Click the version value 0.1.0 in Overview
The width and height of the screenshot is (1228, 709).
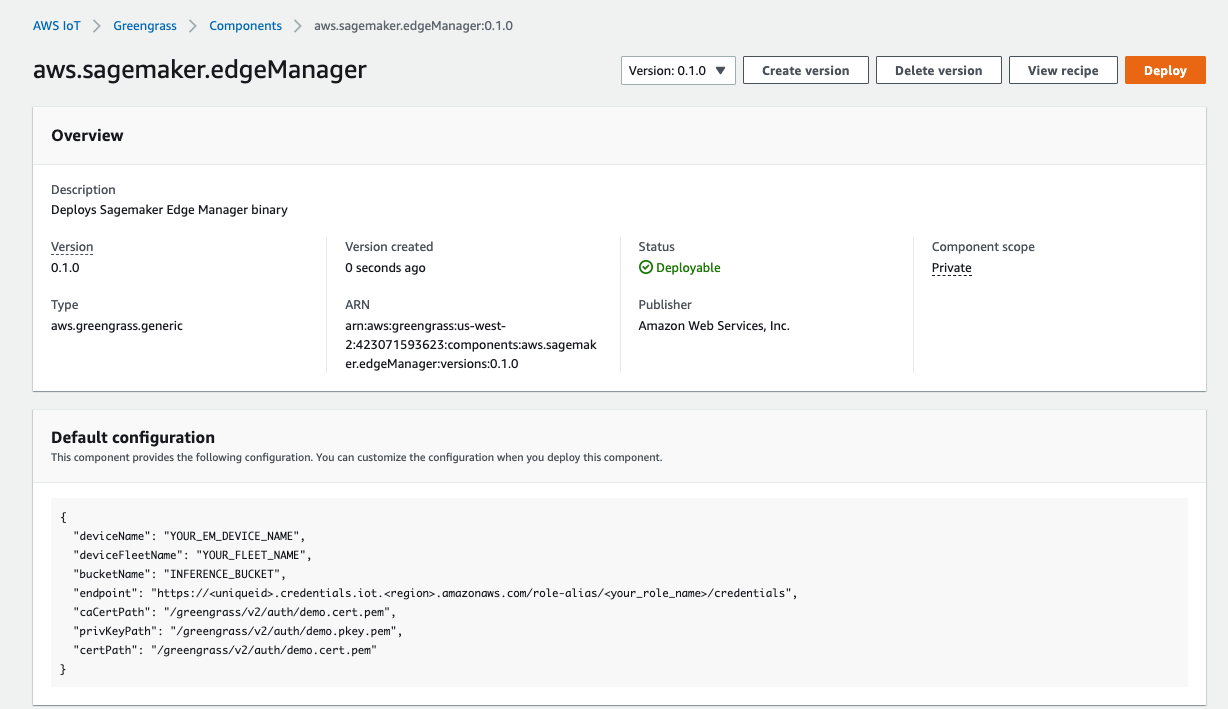[x=65, y=268]
